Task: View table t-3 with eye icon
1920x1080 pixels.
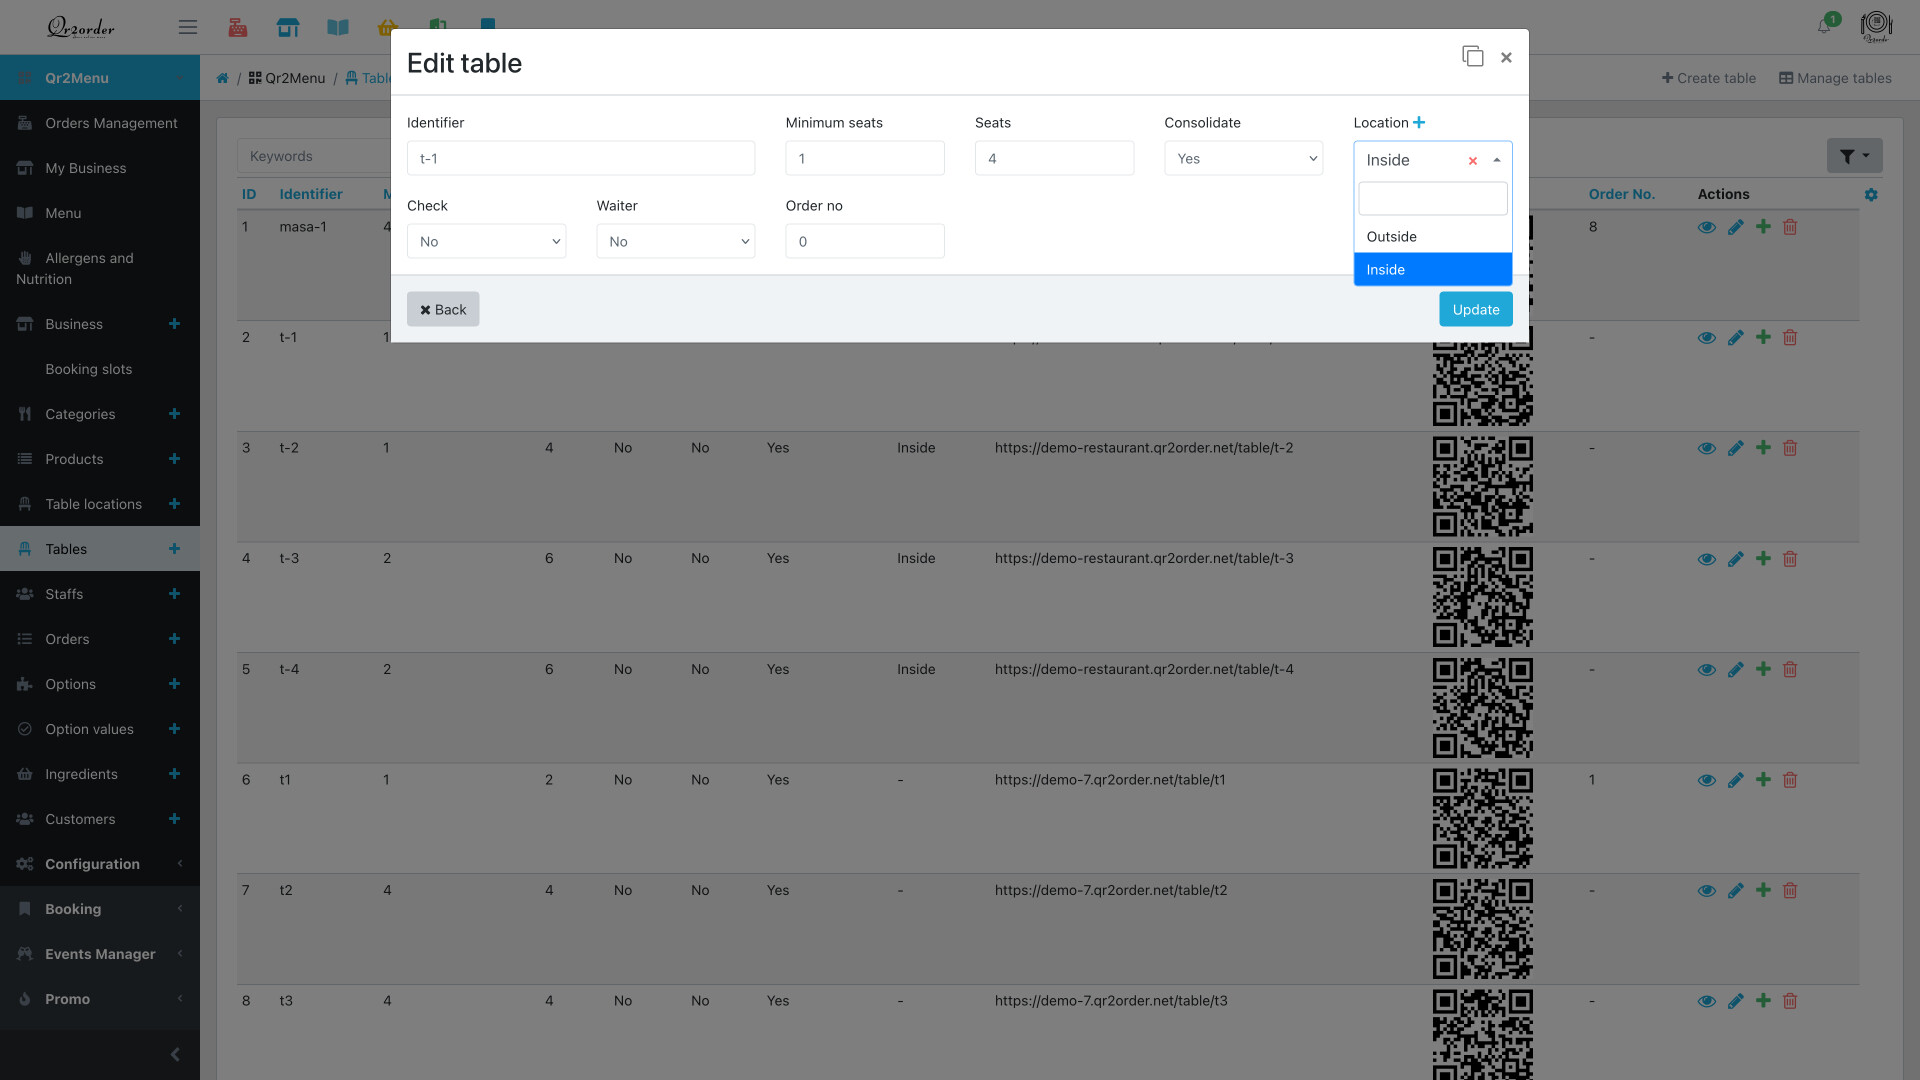Action: coord(1707,559)
